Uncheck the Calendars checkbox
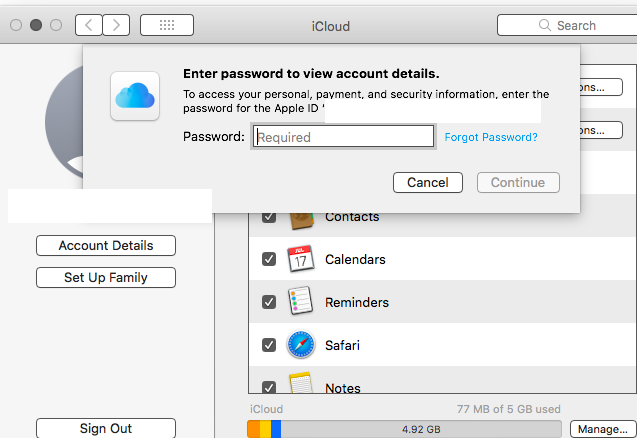Viewport: 637px width, 438px height. (269, 259)
